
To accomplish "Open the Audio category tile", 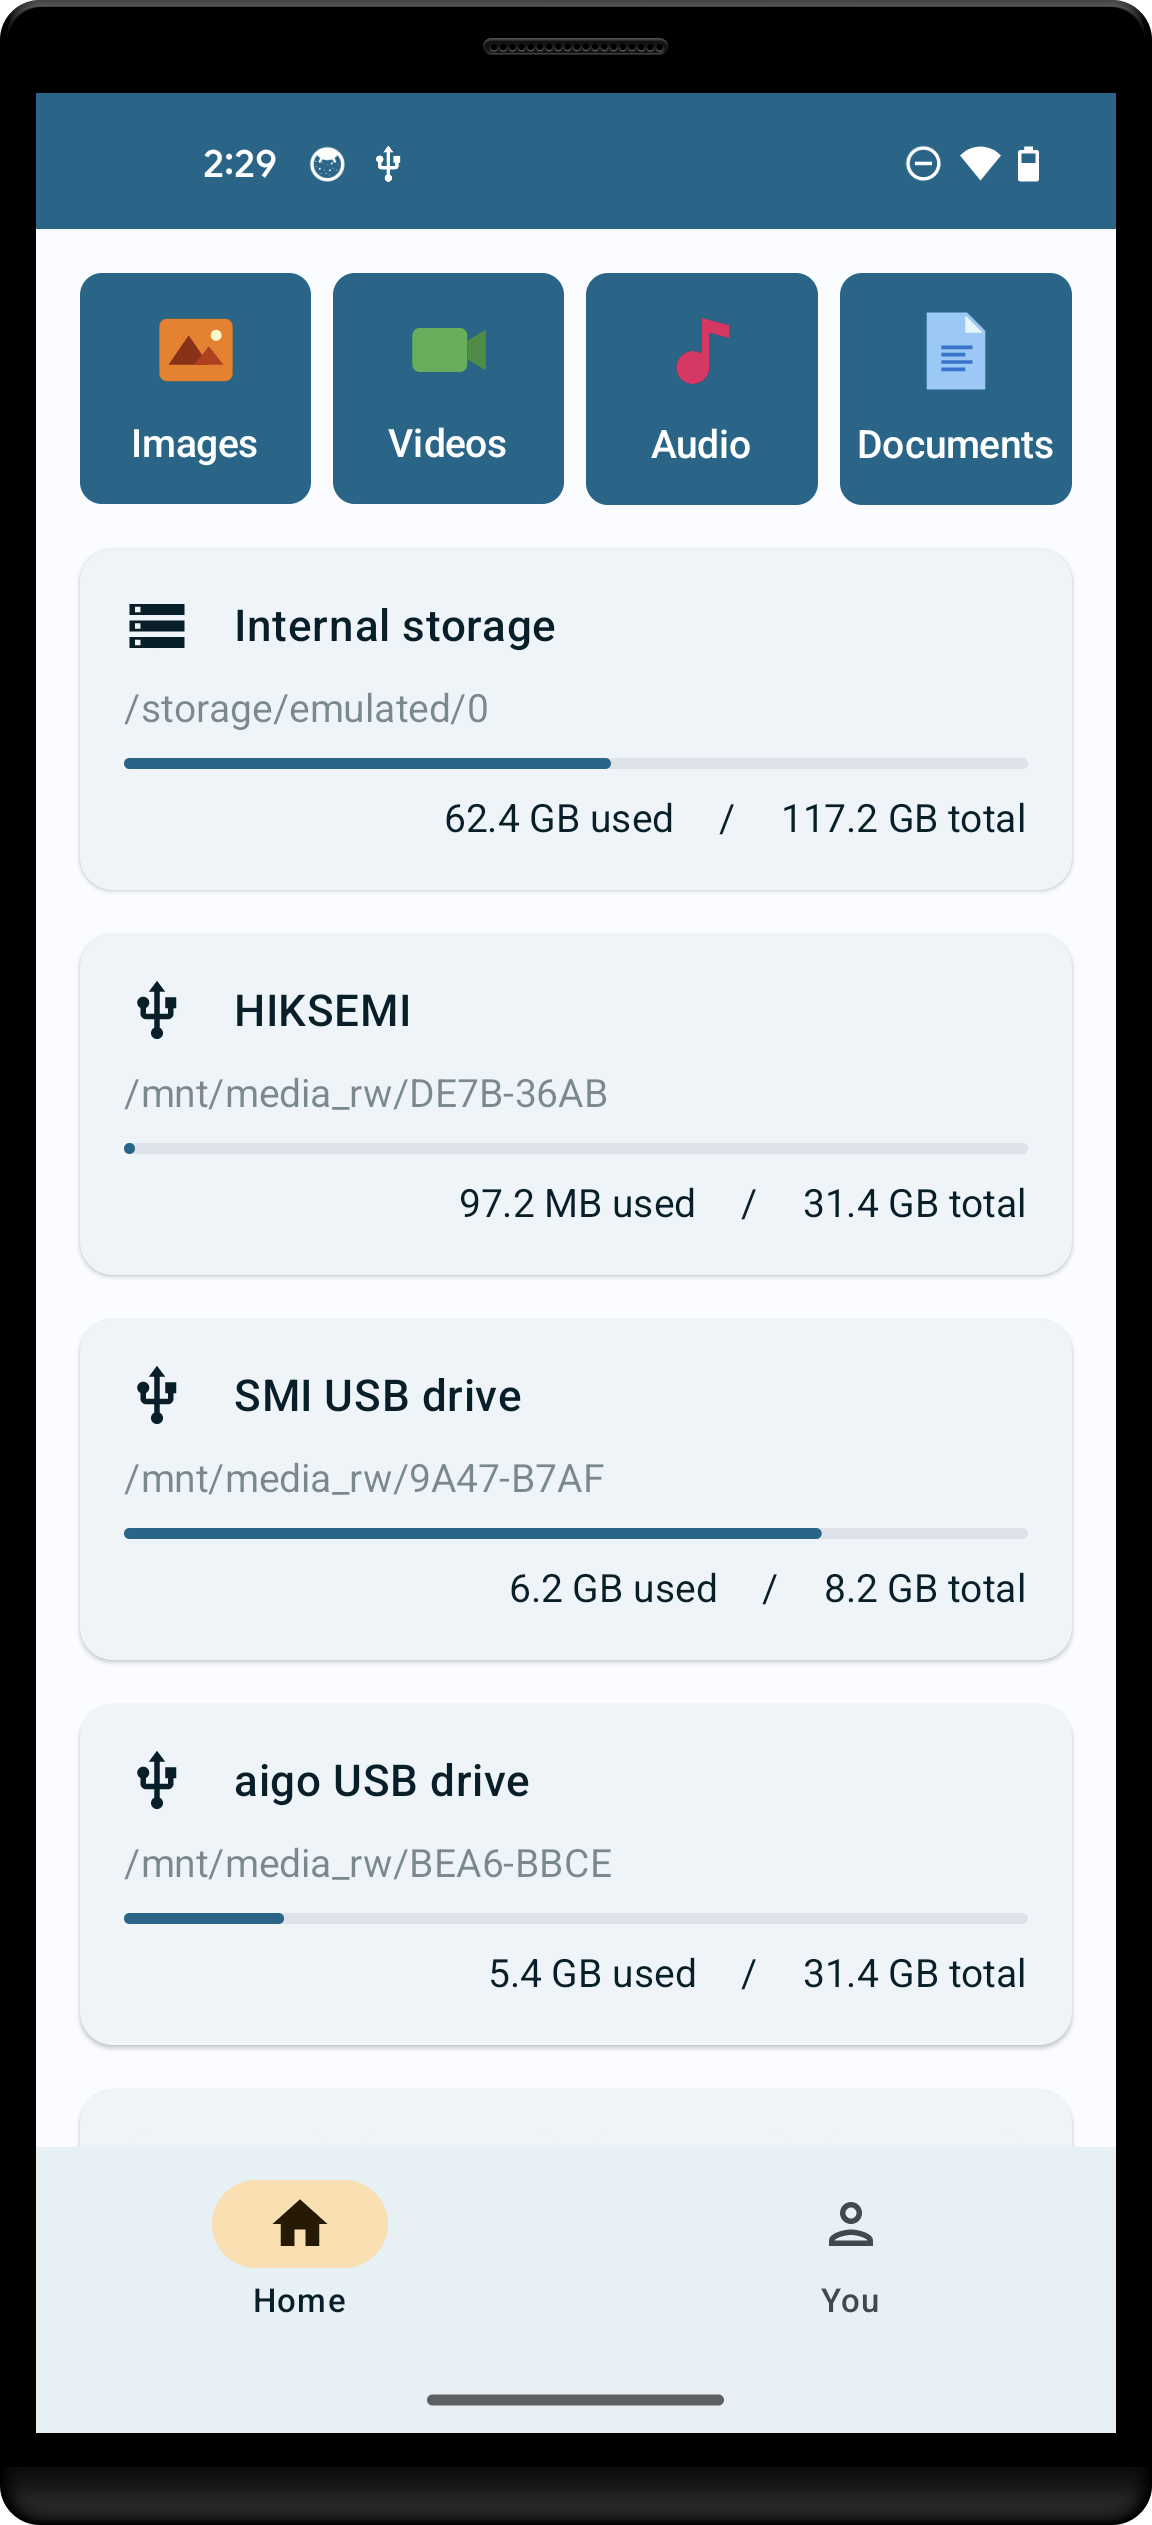I will (x=702, y=389).
